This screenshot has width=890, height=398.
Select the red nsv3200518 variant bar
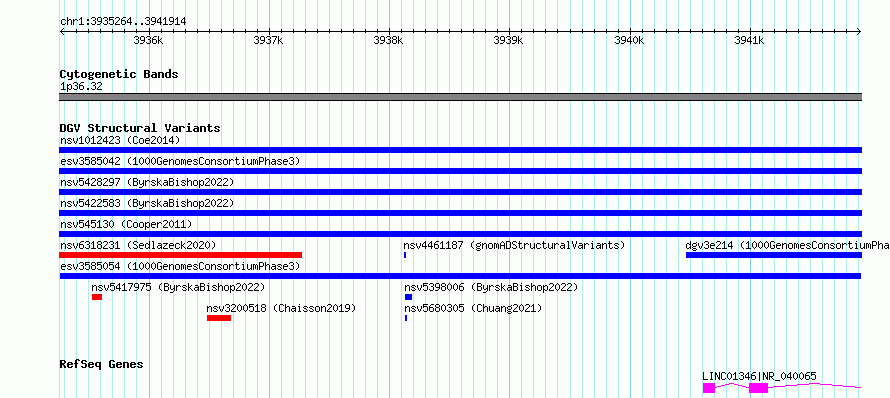click(x=219, y=318)
